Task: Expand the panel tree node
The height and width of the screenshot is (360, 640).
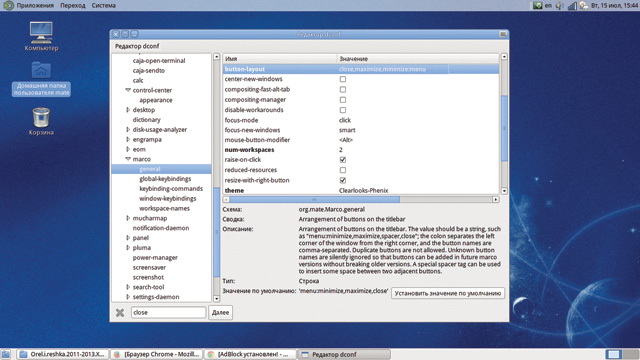Action: pyautogui.click(x=128, y=238)
